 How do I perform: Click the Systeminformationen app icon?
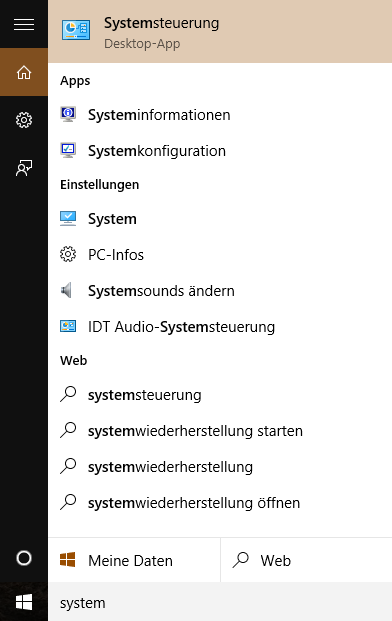coord(68,114)
